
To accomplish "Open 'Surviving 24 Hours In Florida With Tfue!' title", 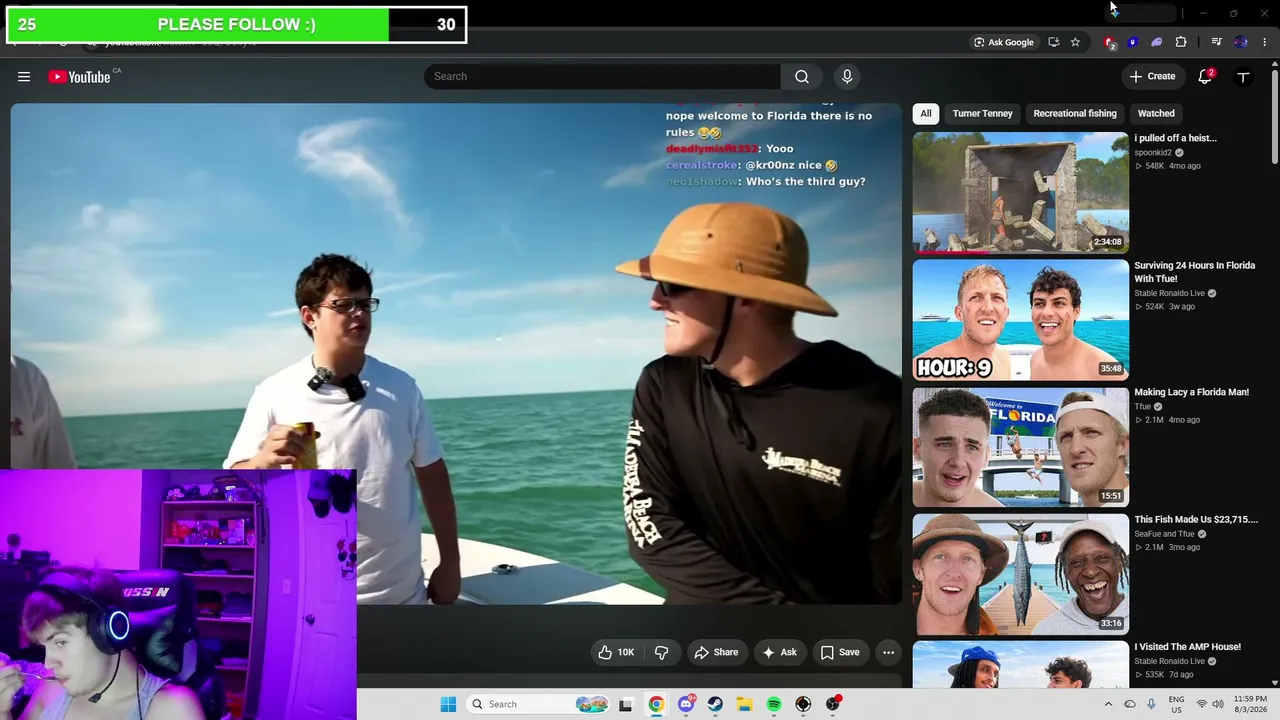I will tap(1194, 272).
